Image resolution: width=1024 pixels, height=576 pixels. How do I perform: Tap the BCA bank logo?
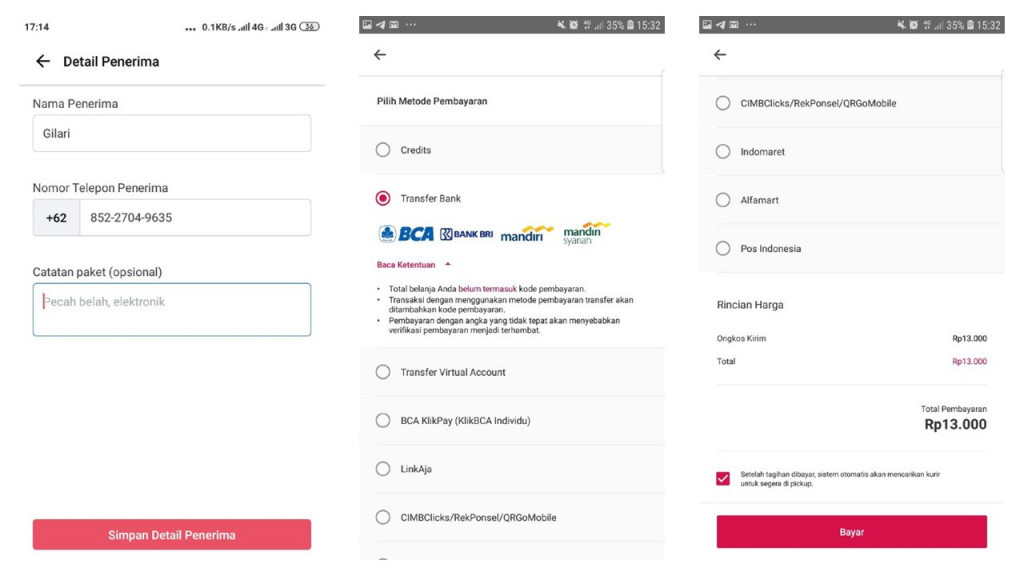tap(406, 234)
